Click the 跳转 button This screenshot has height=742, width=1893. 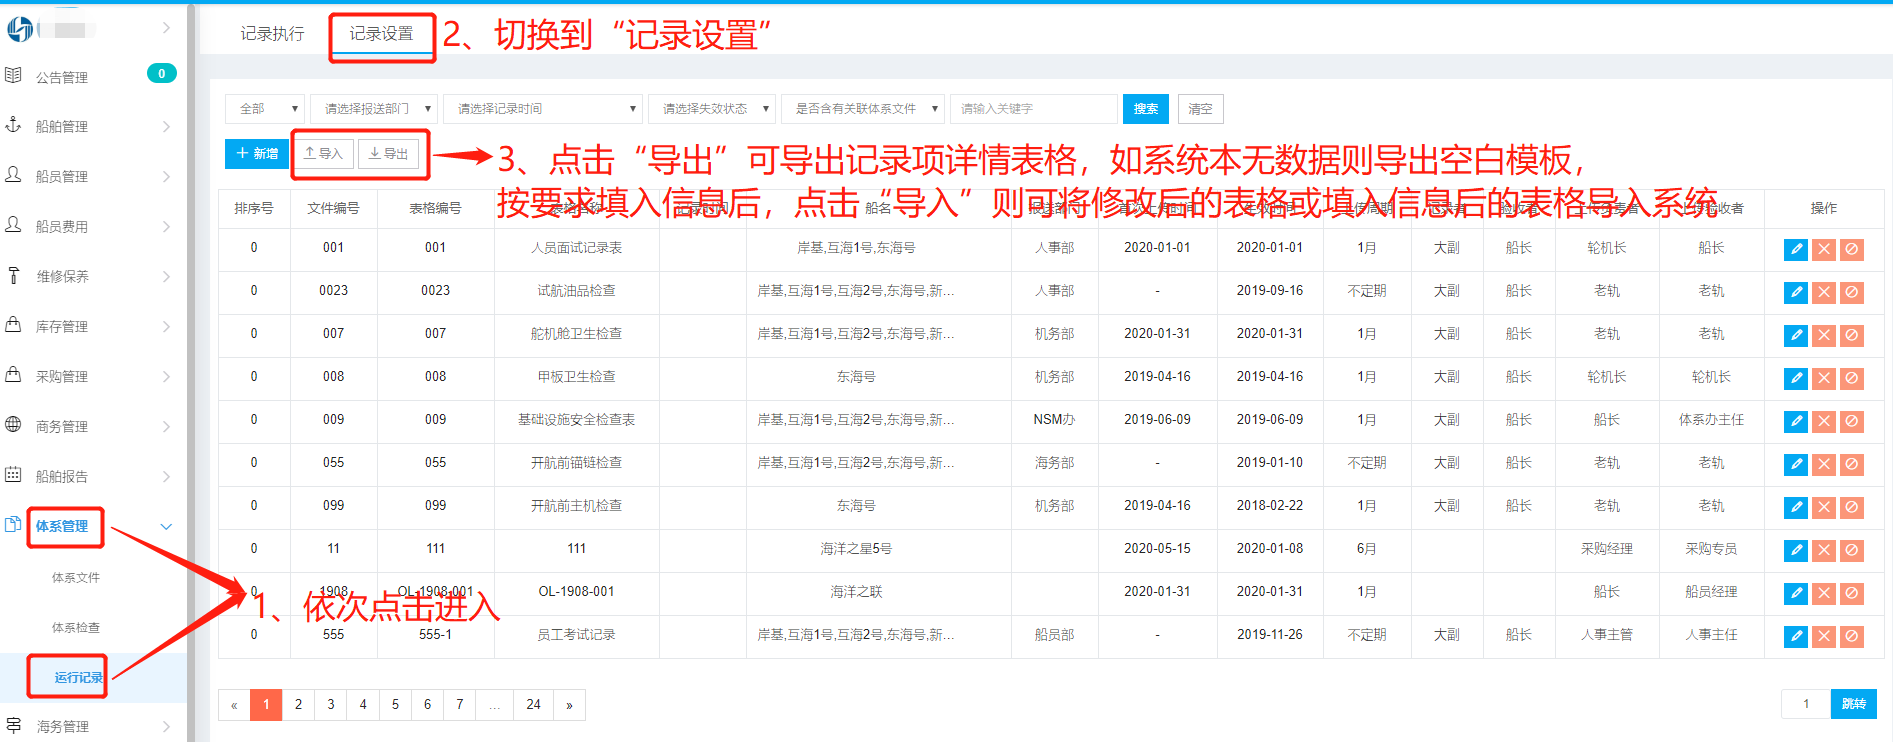click(x=1854, y=704)
